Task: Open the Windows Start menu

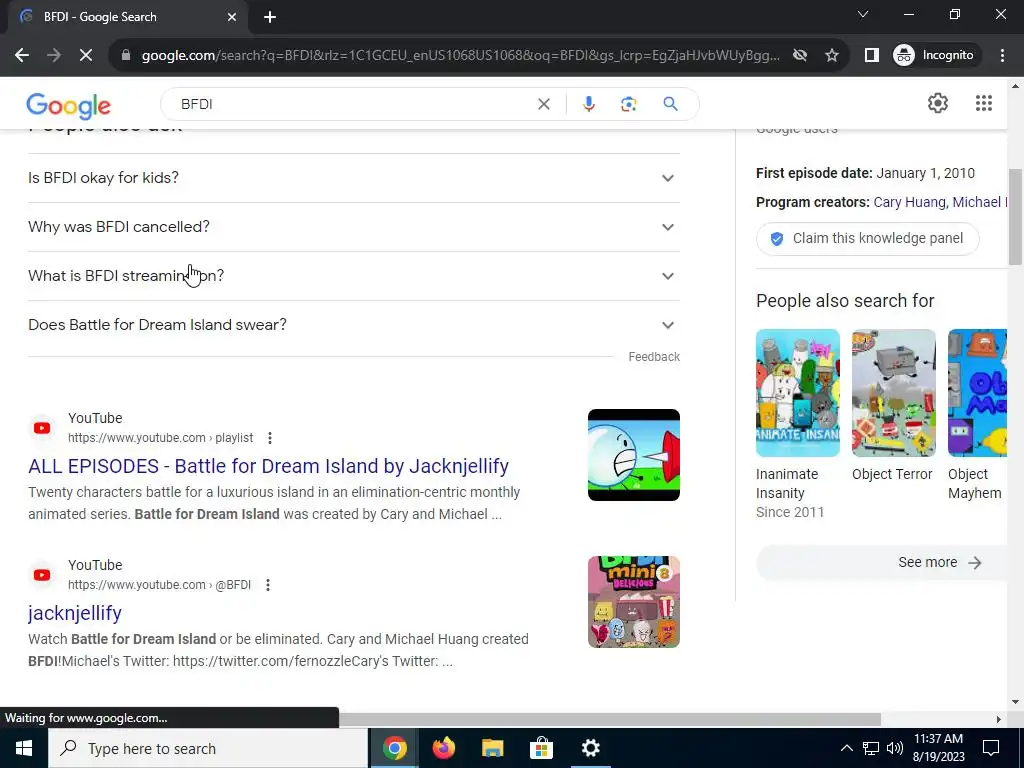Action: (x=24, y=748)
